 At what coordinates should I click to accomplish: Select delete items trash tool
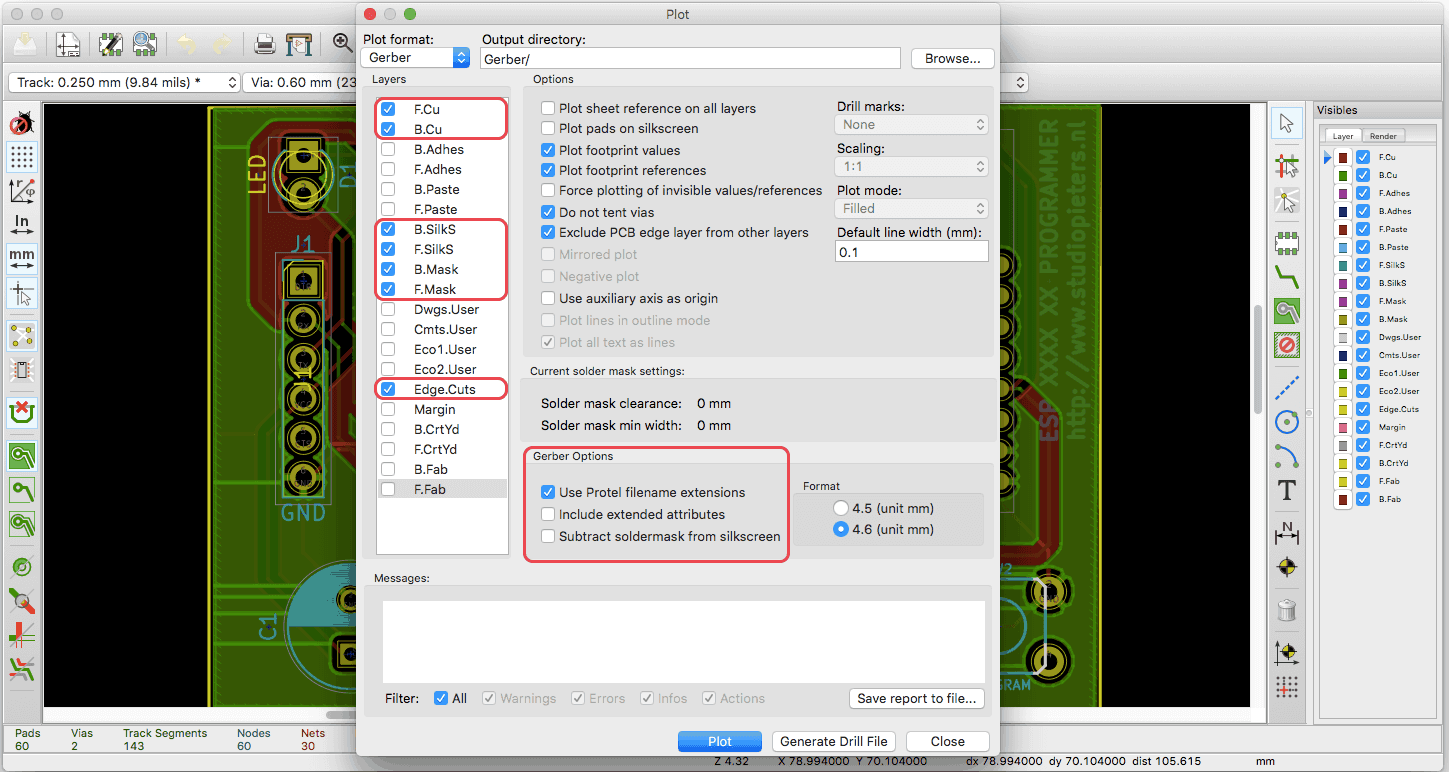click(x=1287, y=608)
